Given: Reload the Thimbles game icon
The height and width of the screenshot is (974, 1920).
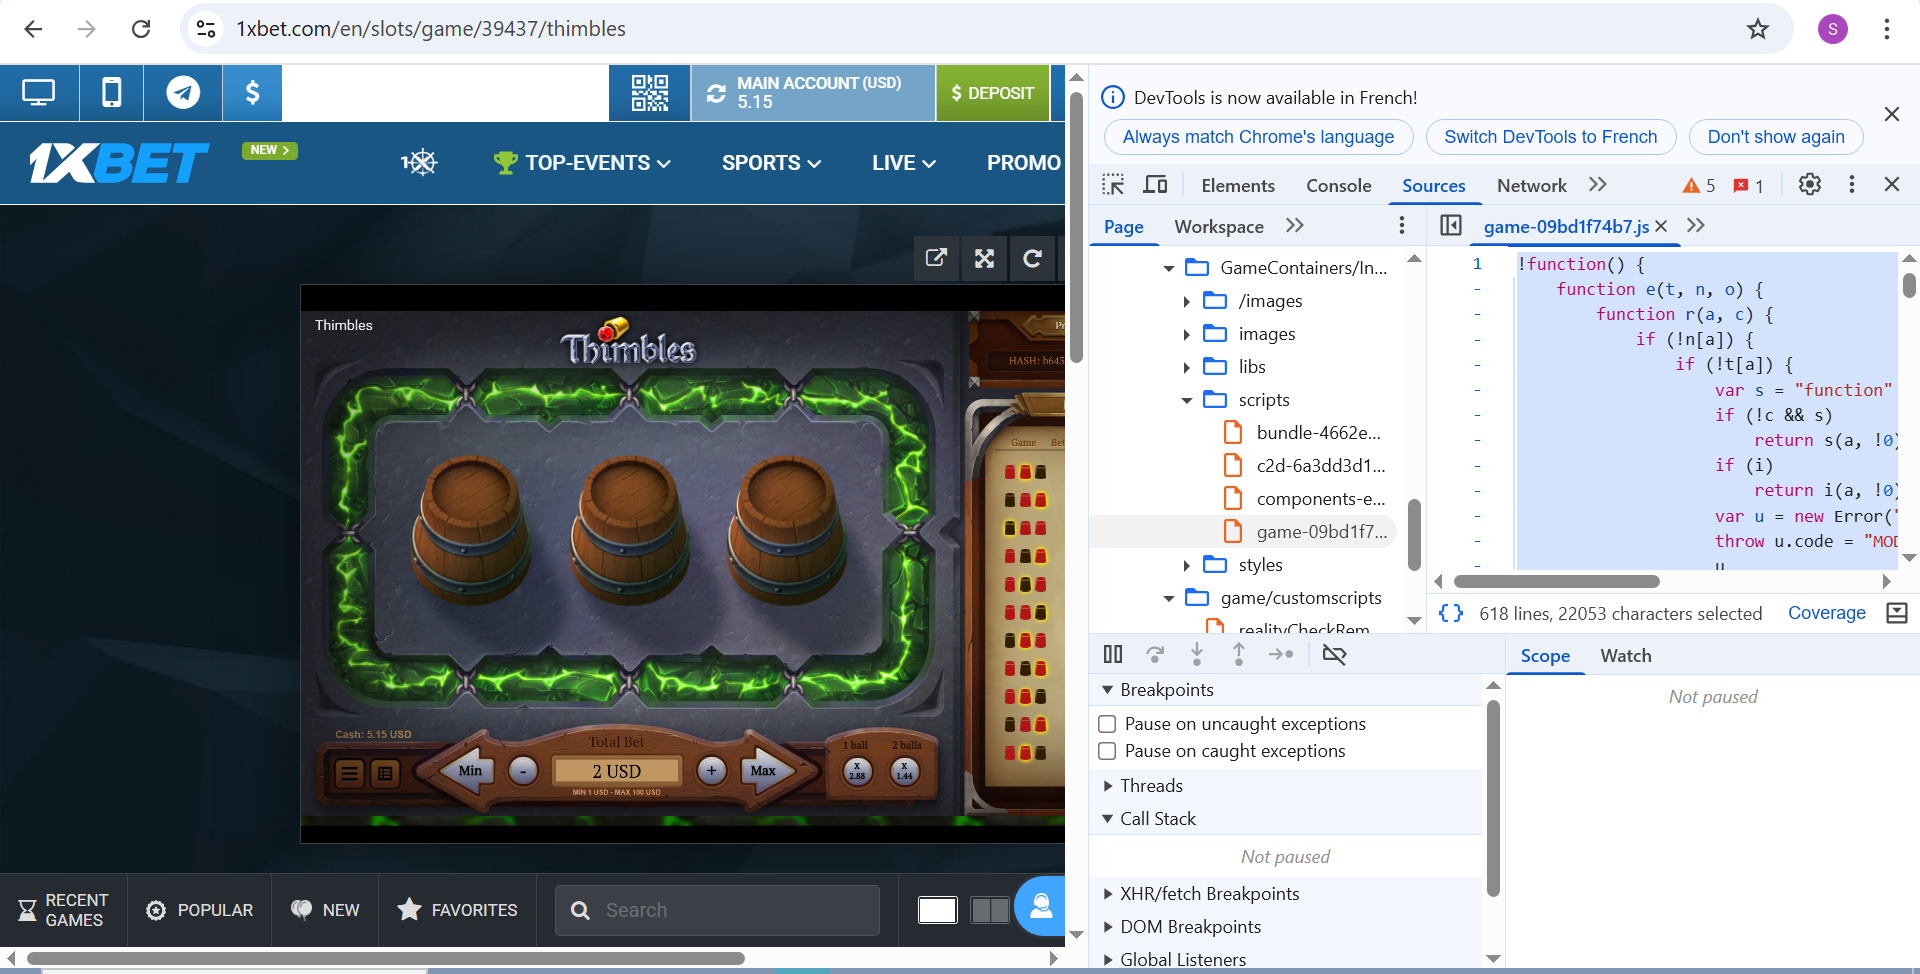Looking at the screenshot, I should [x=1033, y=258].
